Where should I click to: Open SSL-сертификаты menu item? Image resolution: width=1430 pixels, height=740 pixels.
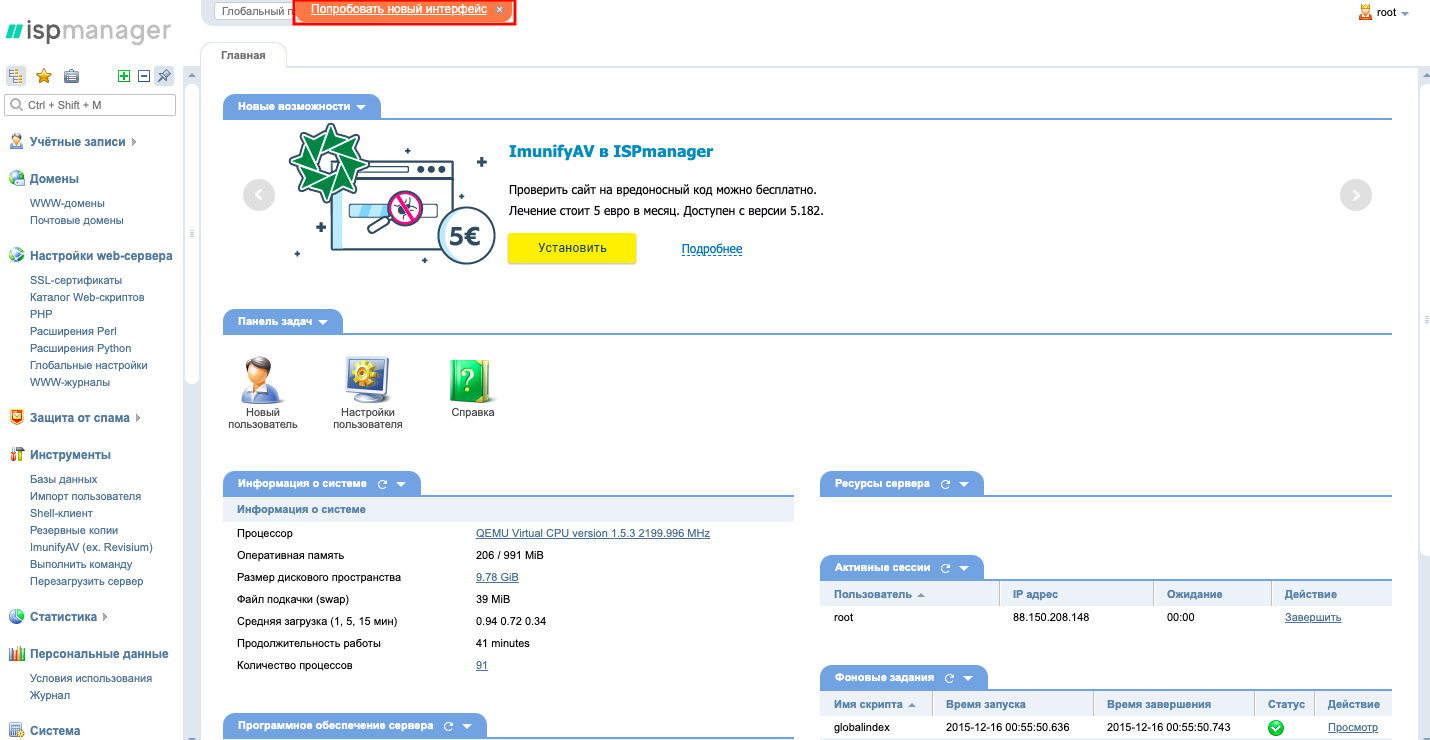(76, 280)
